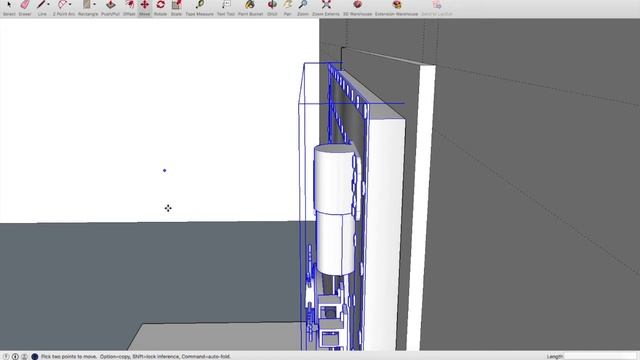Click the "Pick two points to move" status hint
The image size is (640, 360).
tap(69, 356)
